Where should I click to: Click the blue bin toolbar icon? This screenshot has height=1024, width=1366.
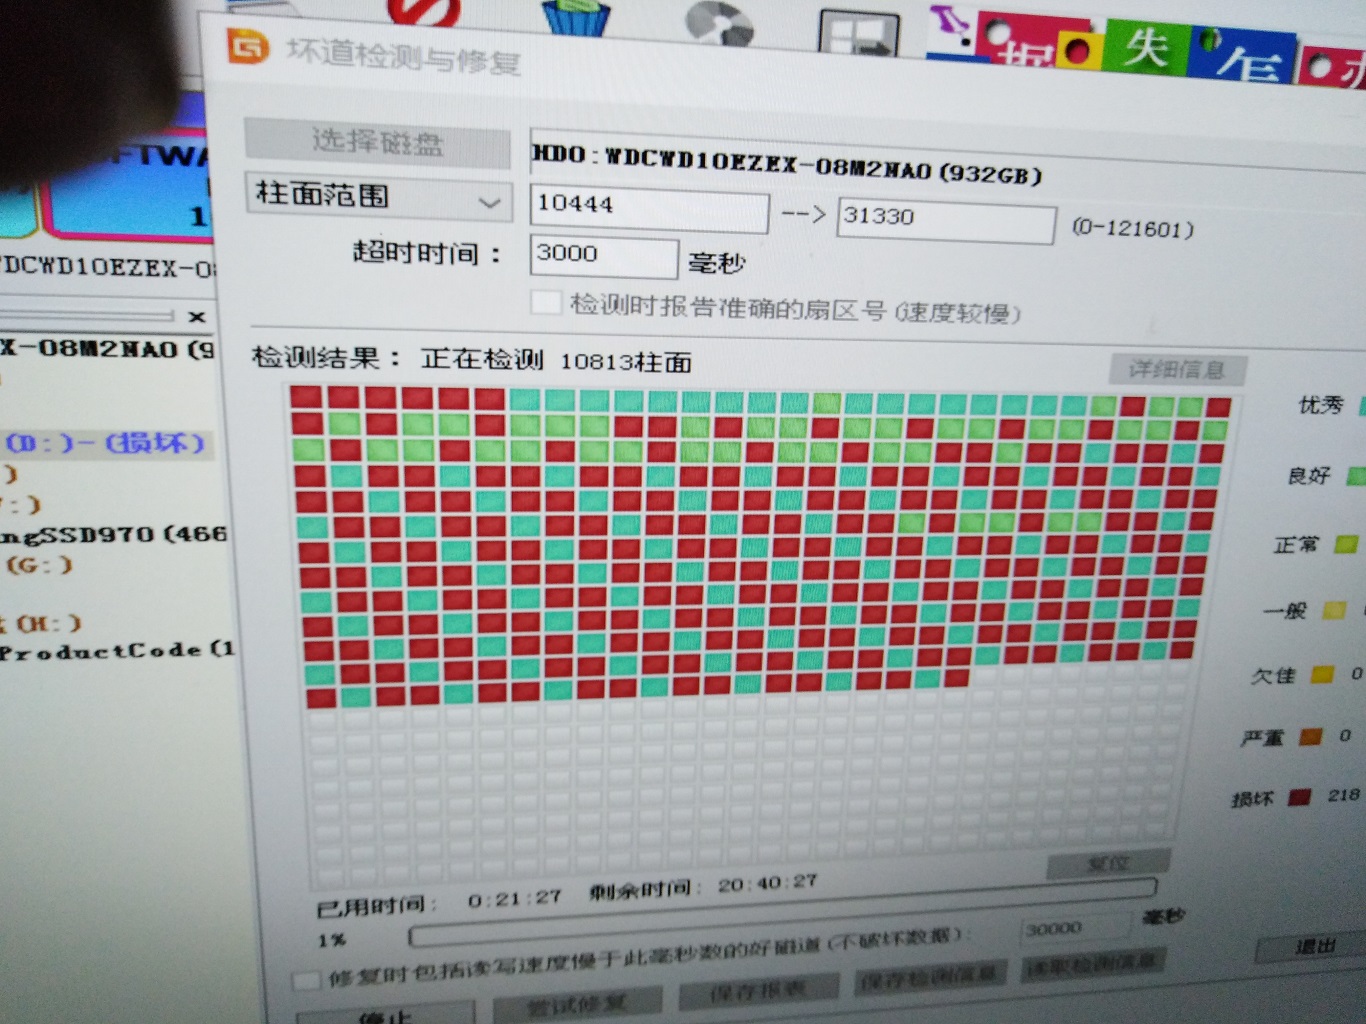(576, 19)
